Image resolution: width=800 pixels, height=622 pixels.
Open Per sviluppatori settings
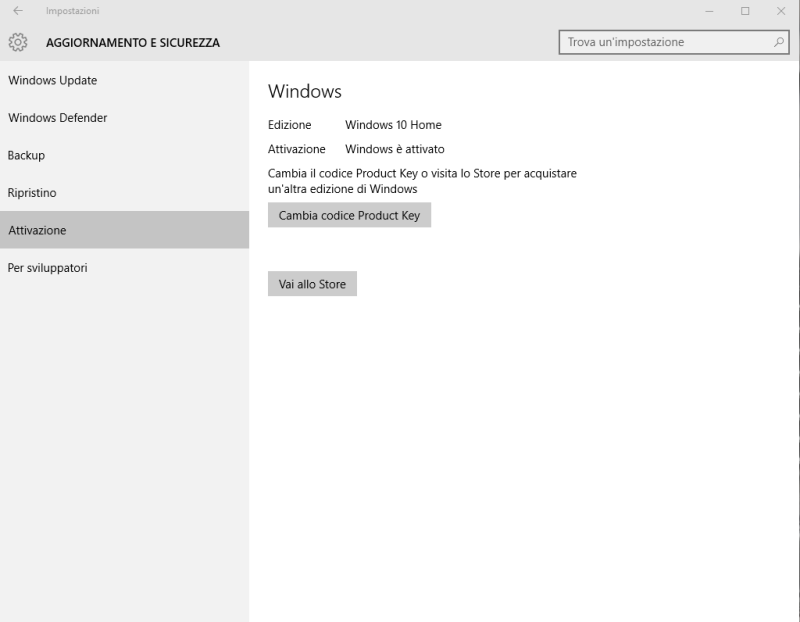click(x=124, y=268)
